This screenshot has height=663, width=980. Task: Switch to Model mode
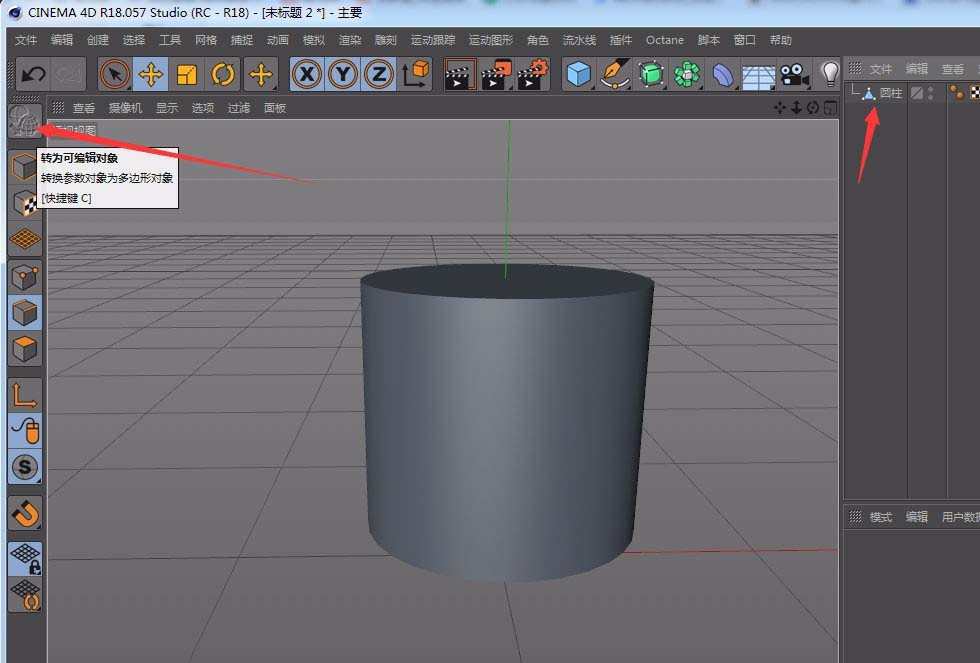pos(24,167)
